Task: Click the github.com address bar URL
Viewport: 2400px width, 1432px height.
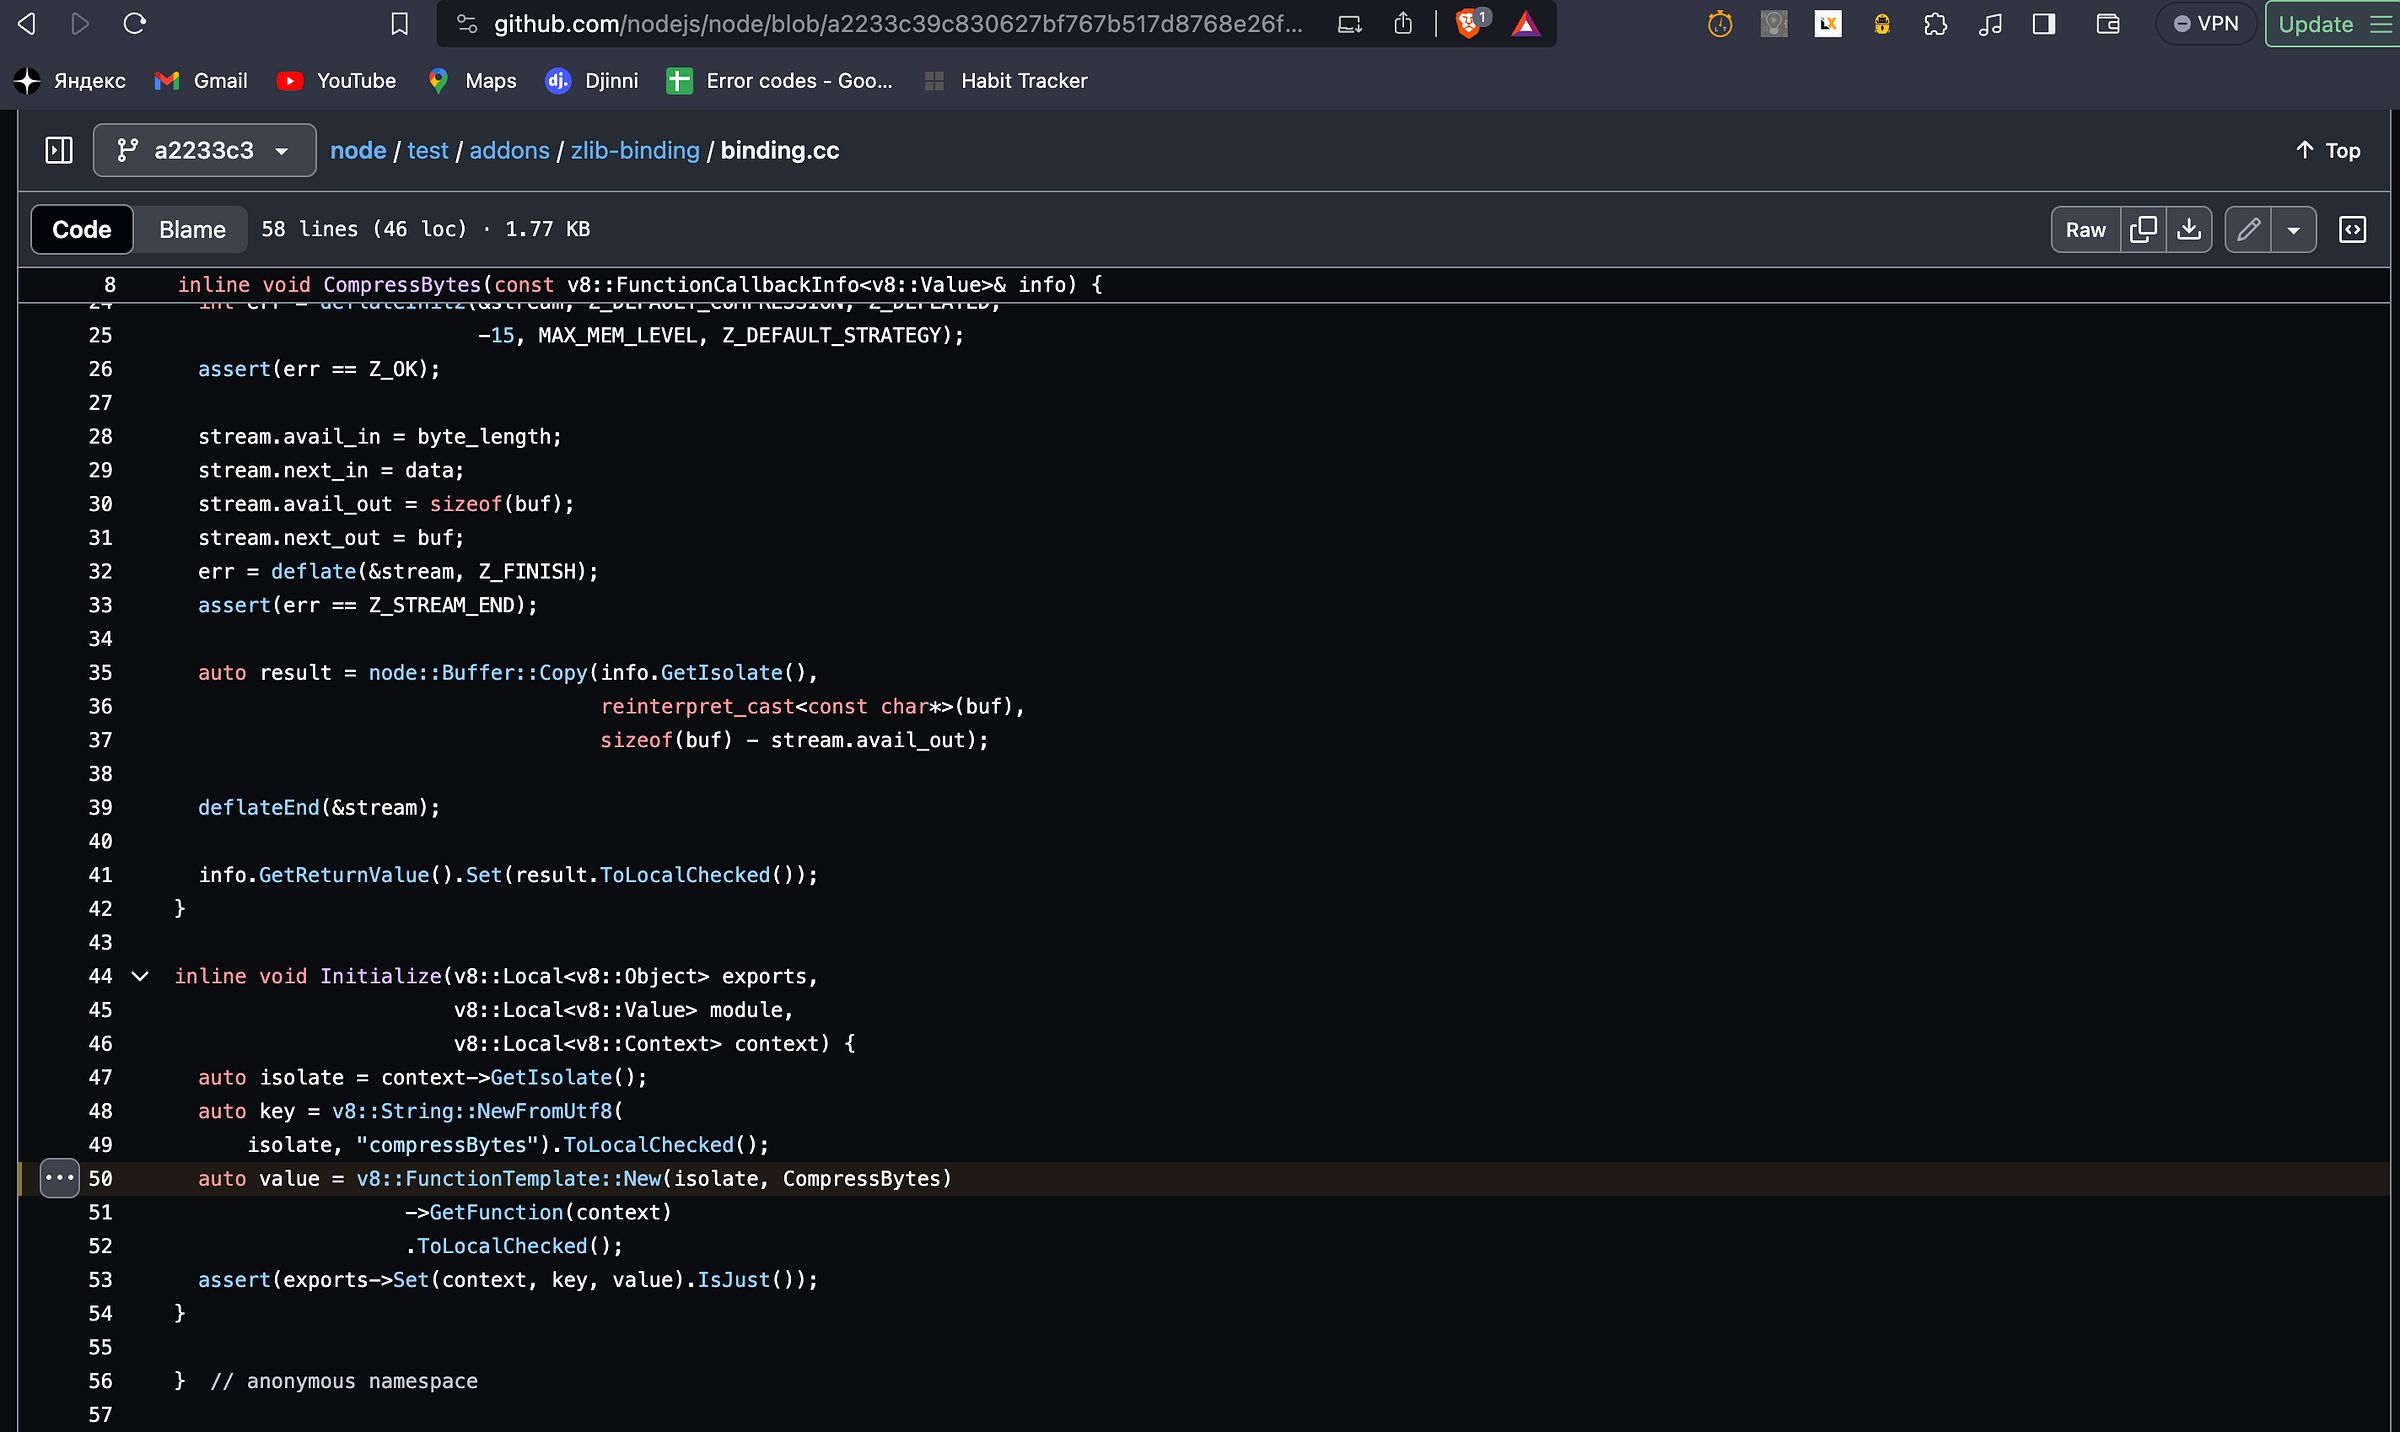Action: (x=898, y=24)
